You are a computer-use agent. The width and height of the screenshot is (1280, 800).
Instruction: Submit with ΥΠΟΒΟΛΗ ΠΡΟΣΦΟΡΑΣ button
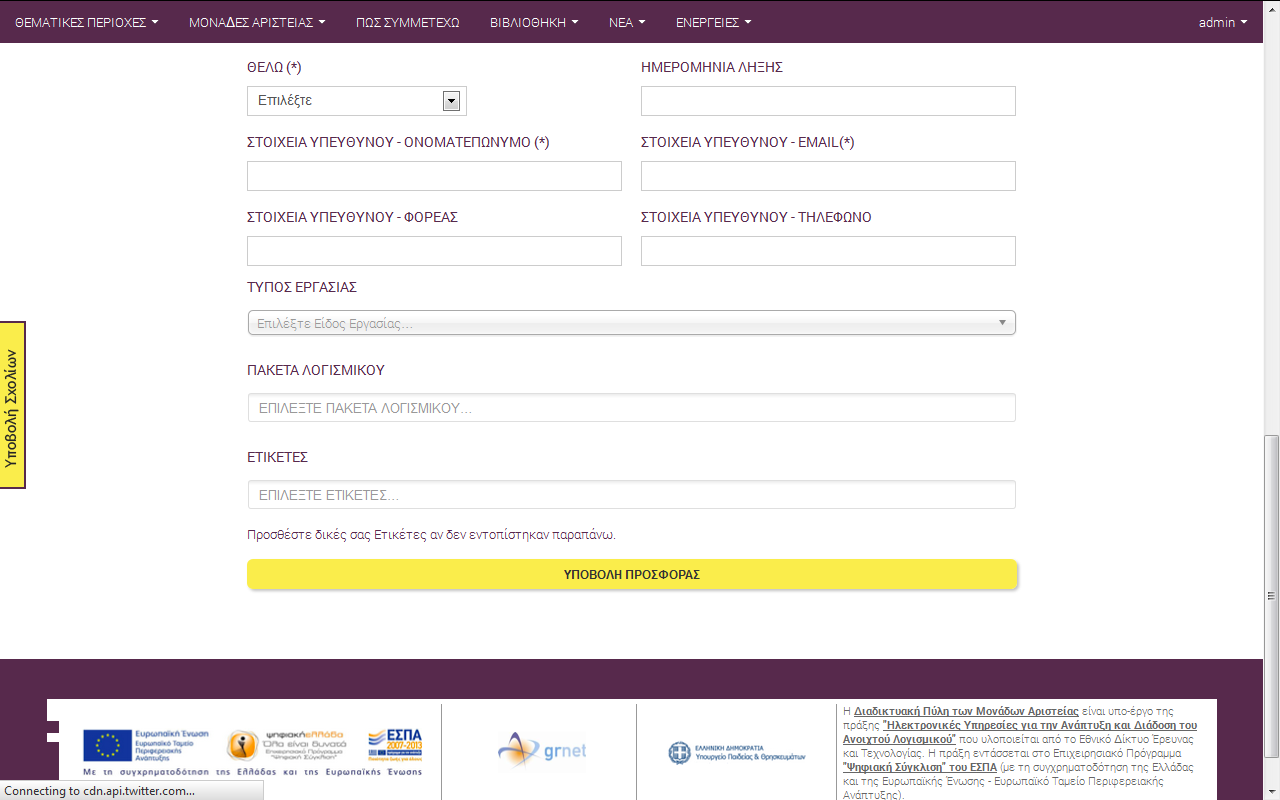click(632, 575)
